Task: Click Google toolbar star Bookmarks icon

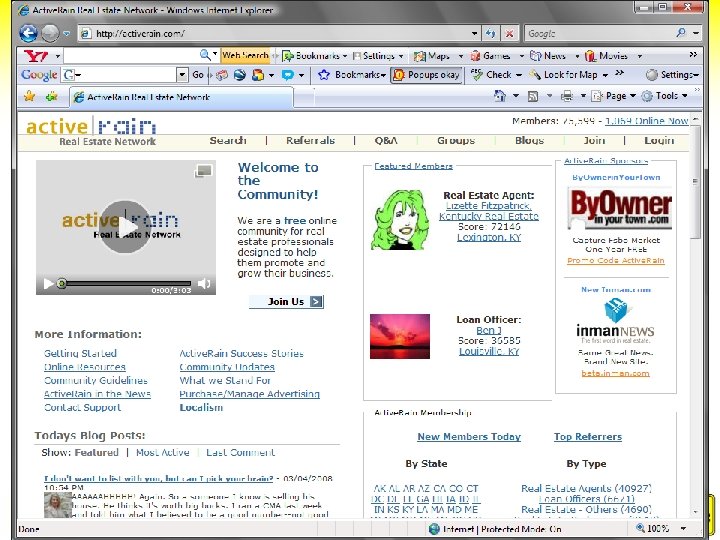Action: click(x=324, y=75)
